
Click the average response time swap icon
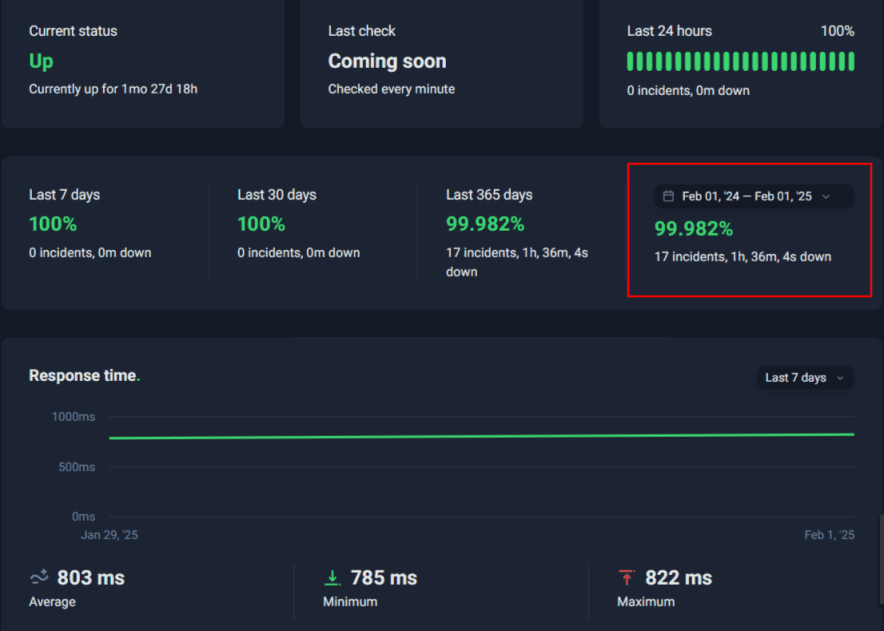click(39, 577)
